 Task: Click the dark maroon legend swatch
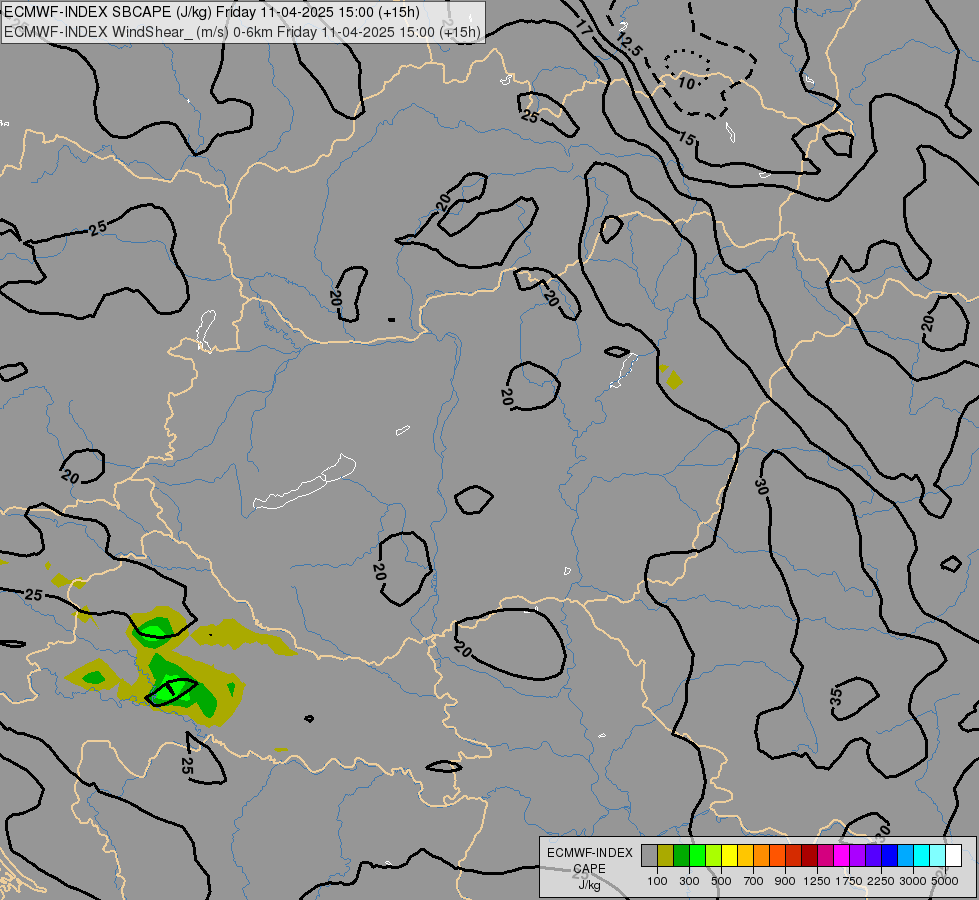coord(809,856)
